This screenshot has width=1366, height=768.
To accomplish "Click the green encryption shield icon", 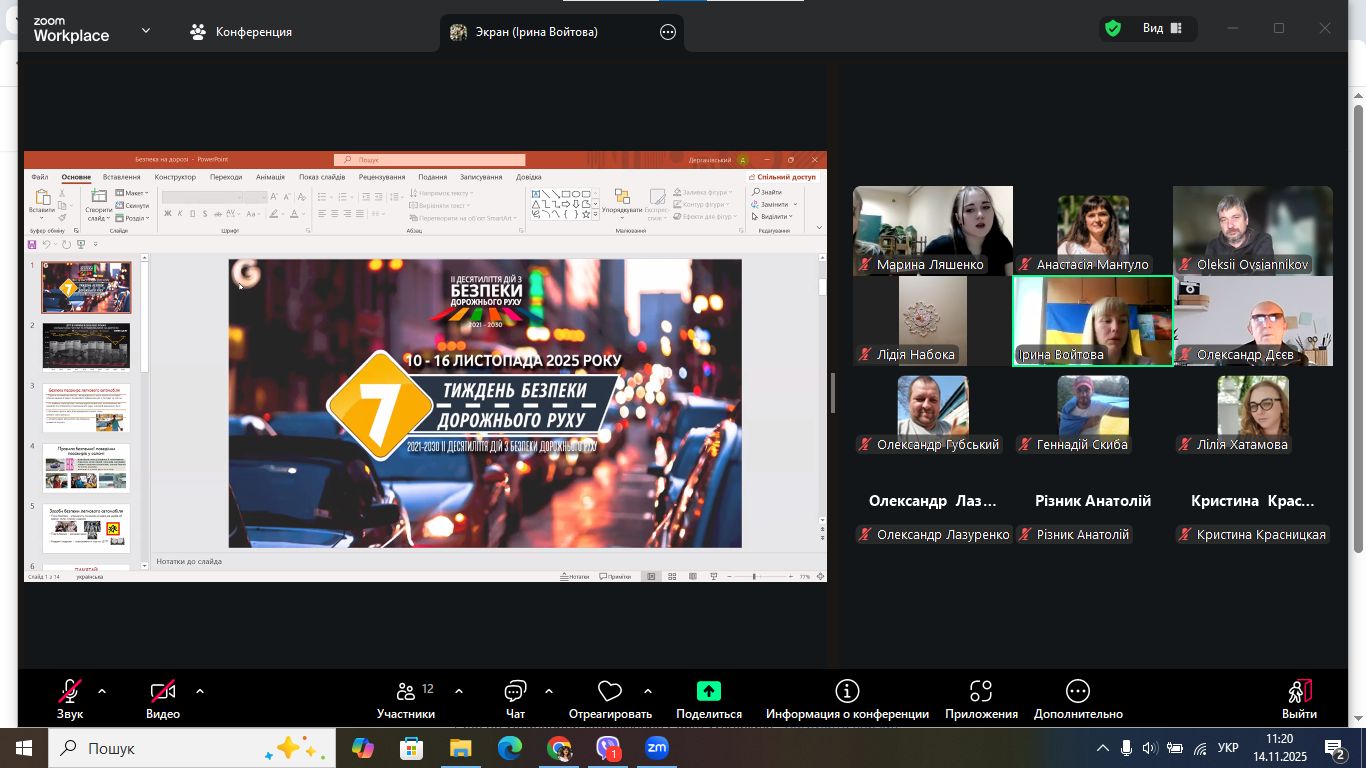I will pos(1112,29).
